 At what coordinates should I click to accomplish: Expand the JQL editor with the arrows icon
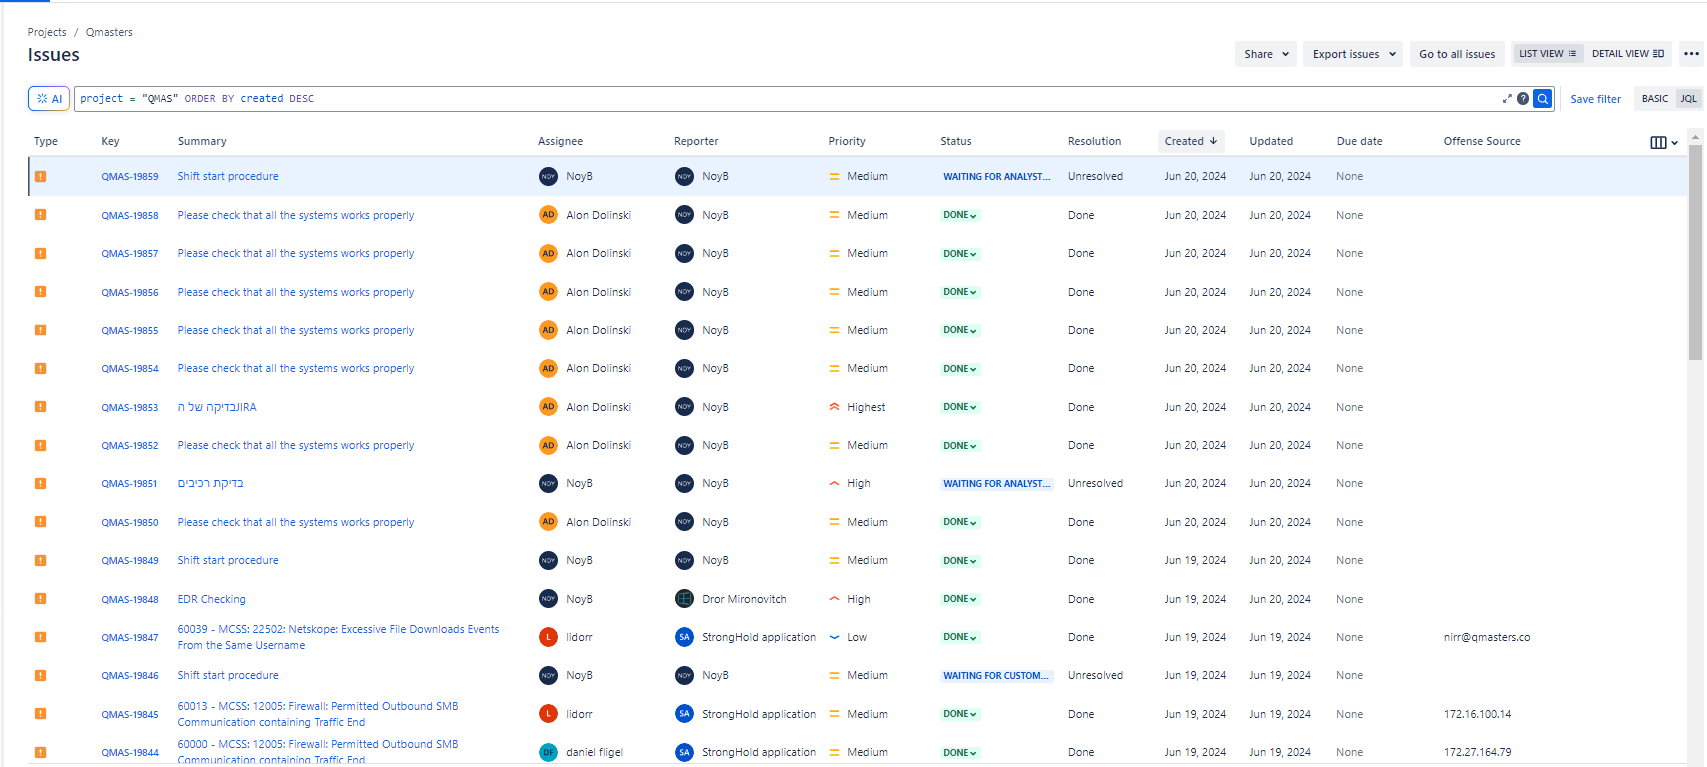(x=1507, y=98)
